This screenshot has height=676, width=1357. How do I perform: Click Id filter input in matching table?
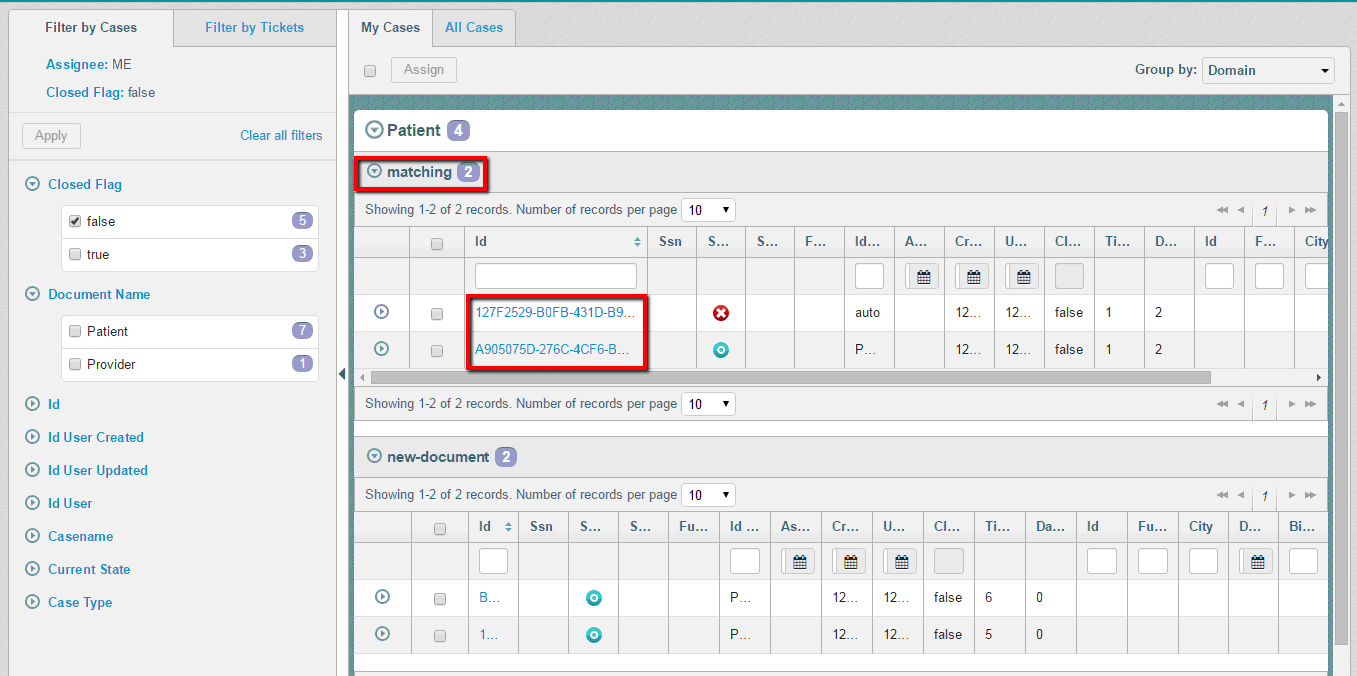pyautogui.click(x=555, y=276)
